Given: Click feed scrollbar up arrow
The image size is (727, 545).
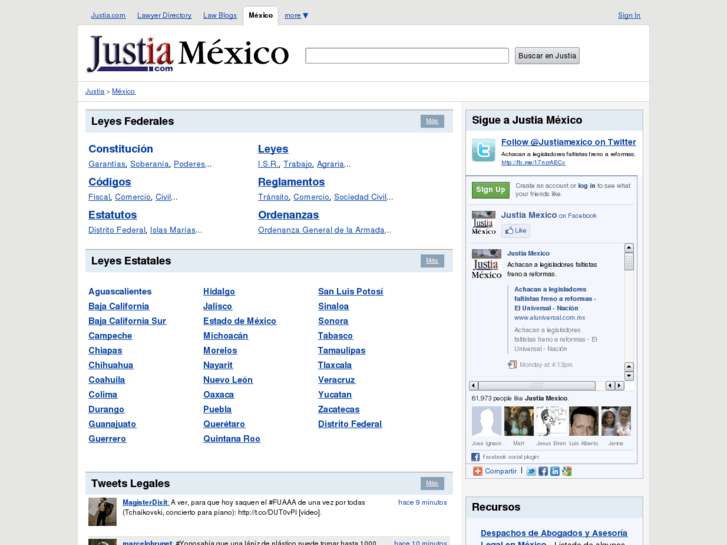Looking at the screenshot, I should click(629, 248).
